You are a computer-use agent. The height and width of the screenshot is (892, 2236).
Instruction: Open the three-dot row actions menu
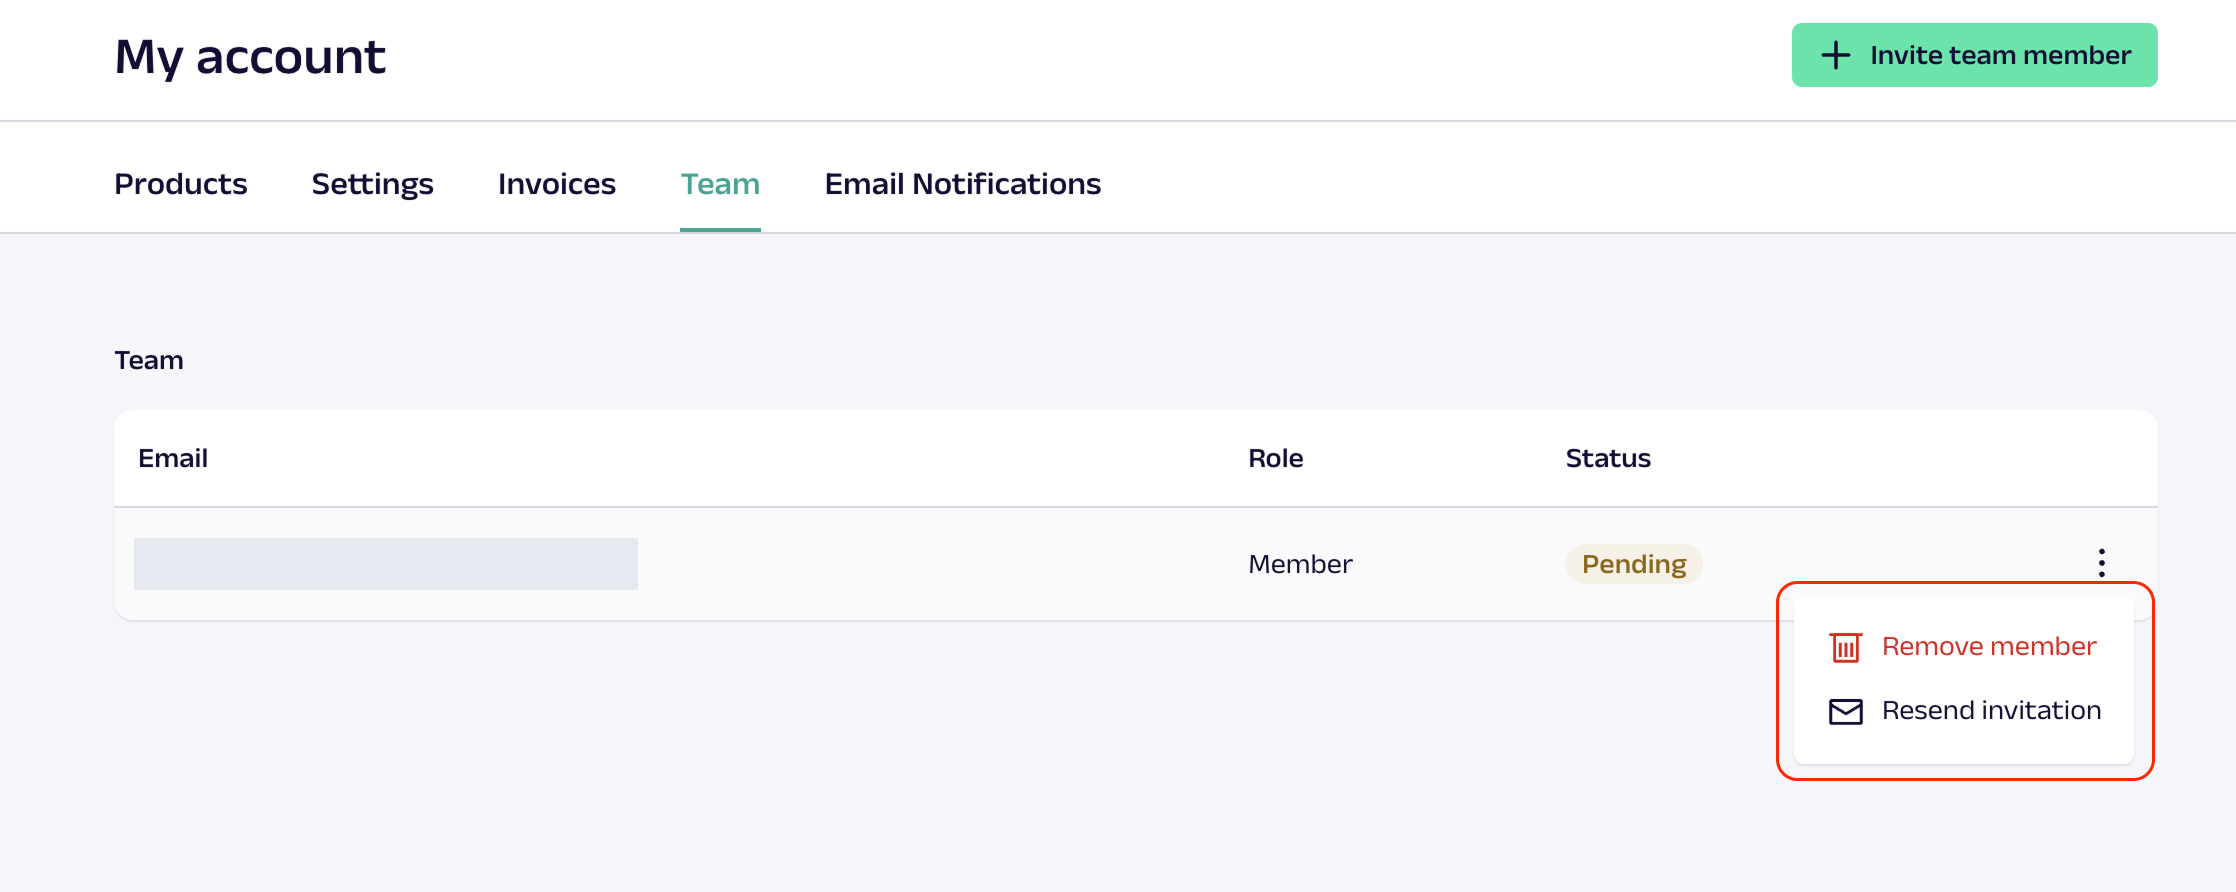[2101, 563]
